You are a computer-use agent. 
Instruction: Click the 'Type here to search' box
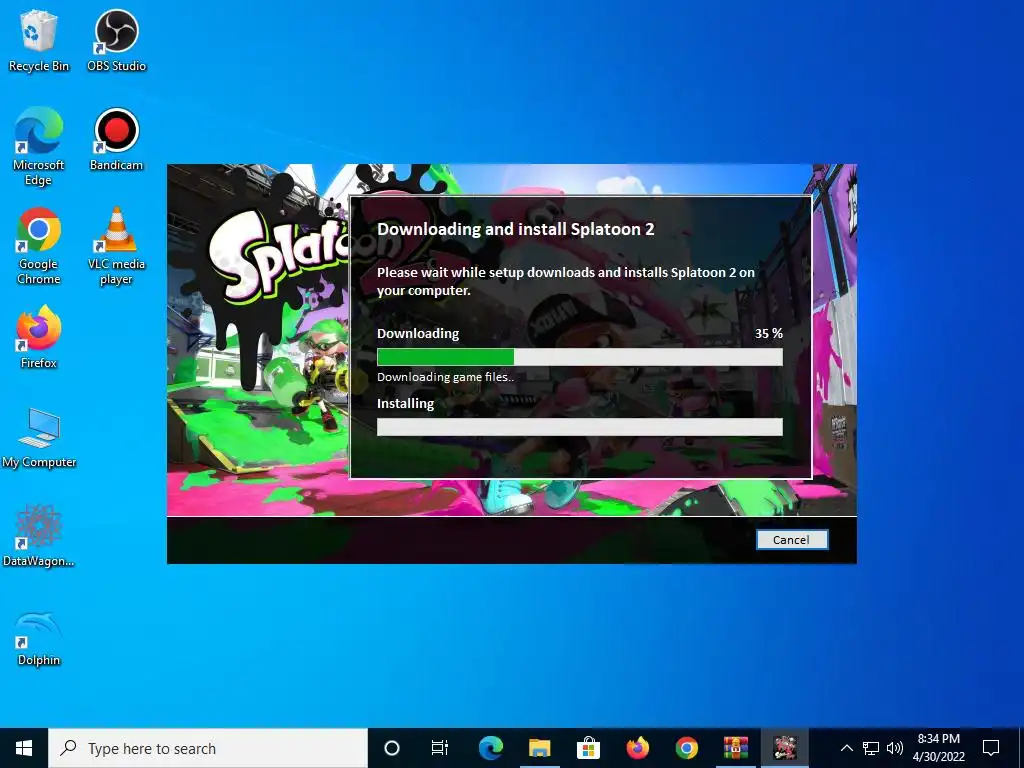click(x=208, y=748)
